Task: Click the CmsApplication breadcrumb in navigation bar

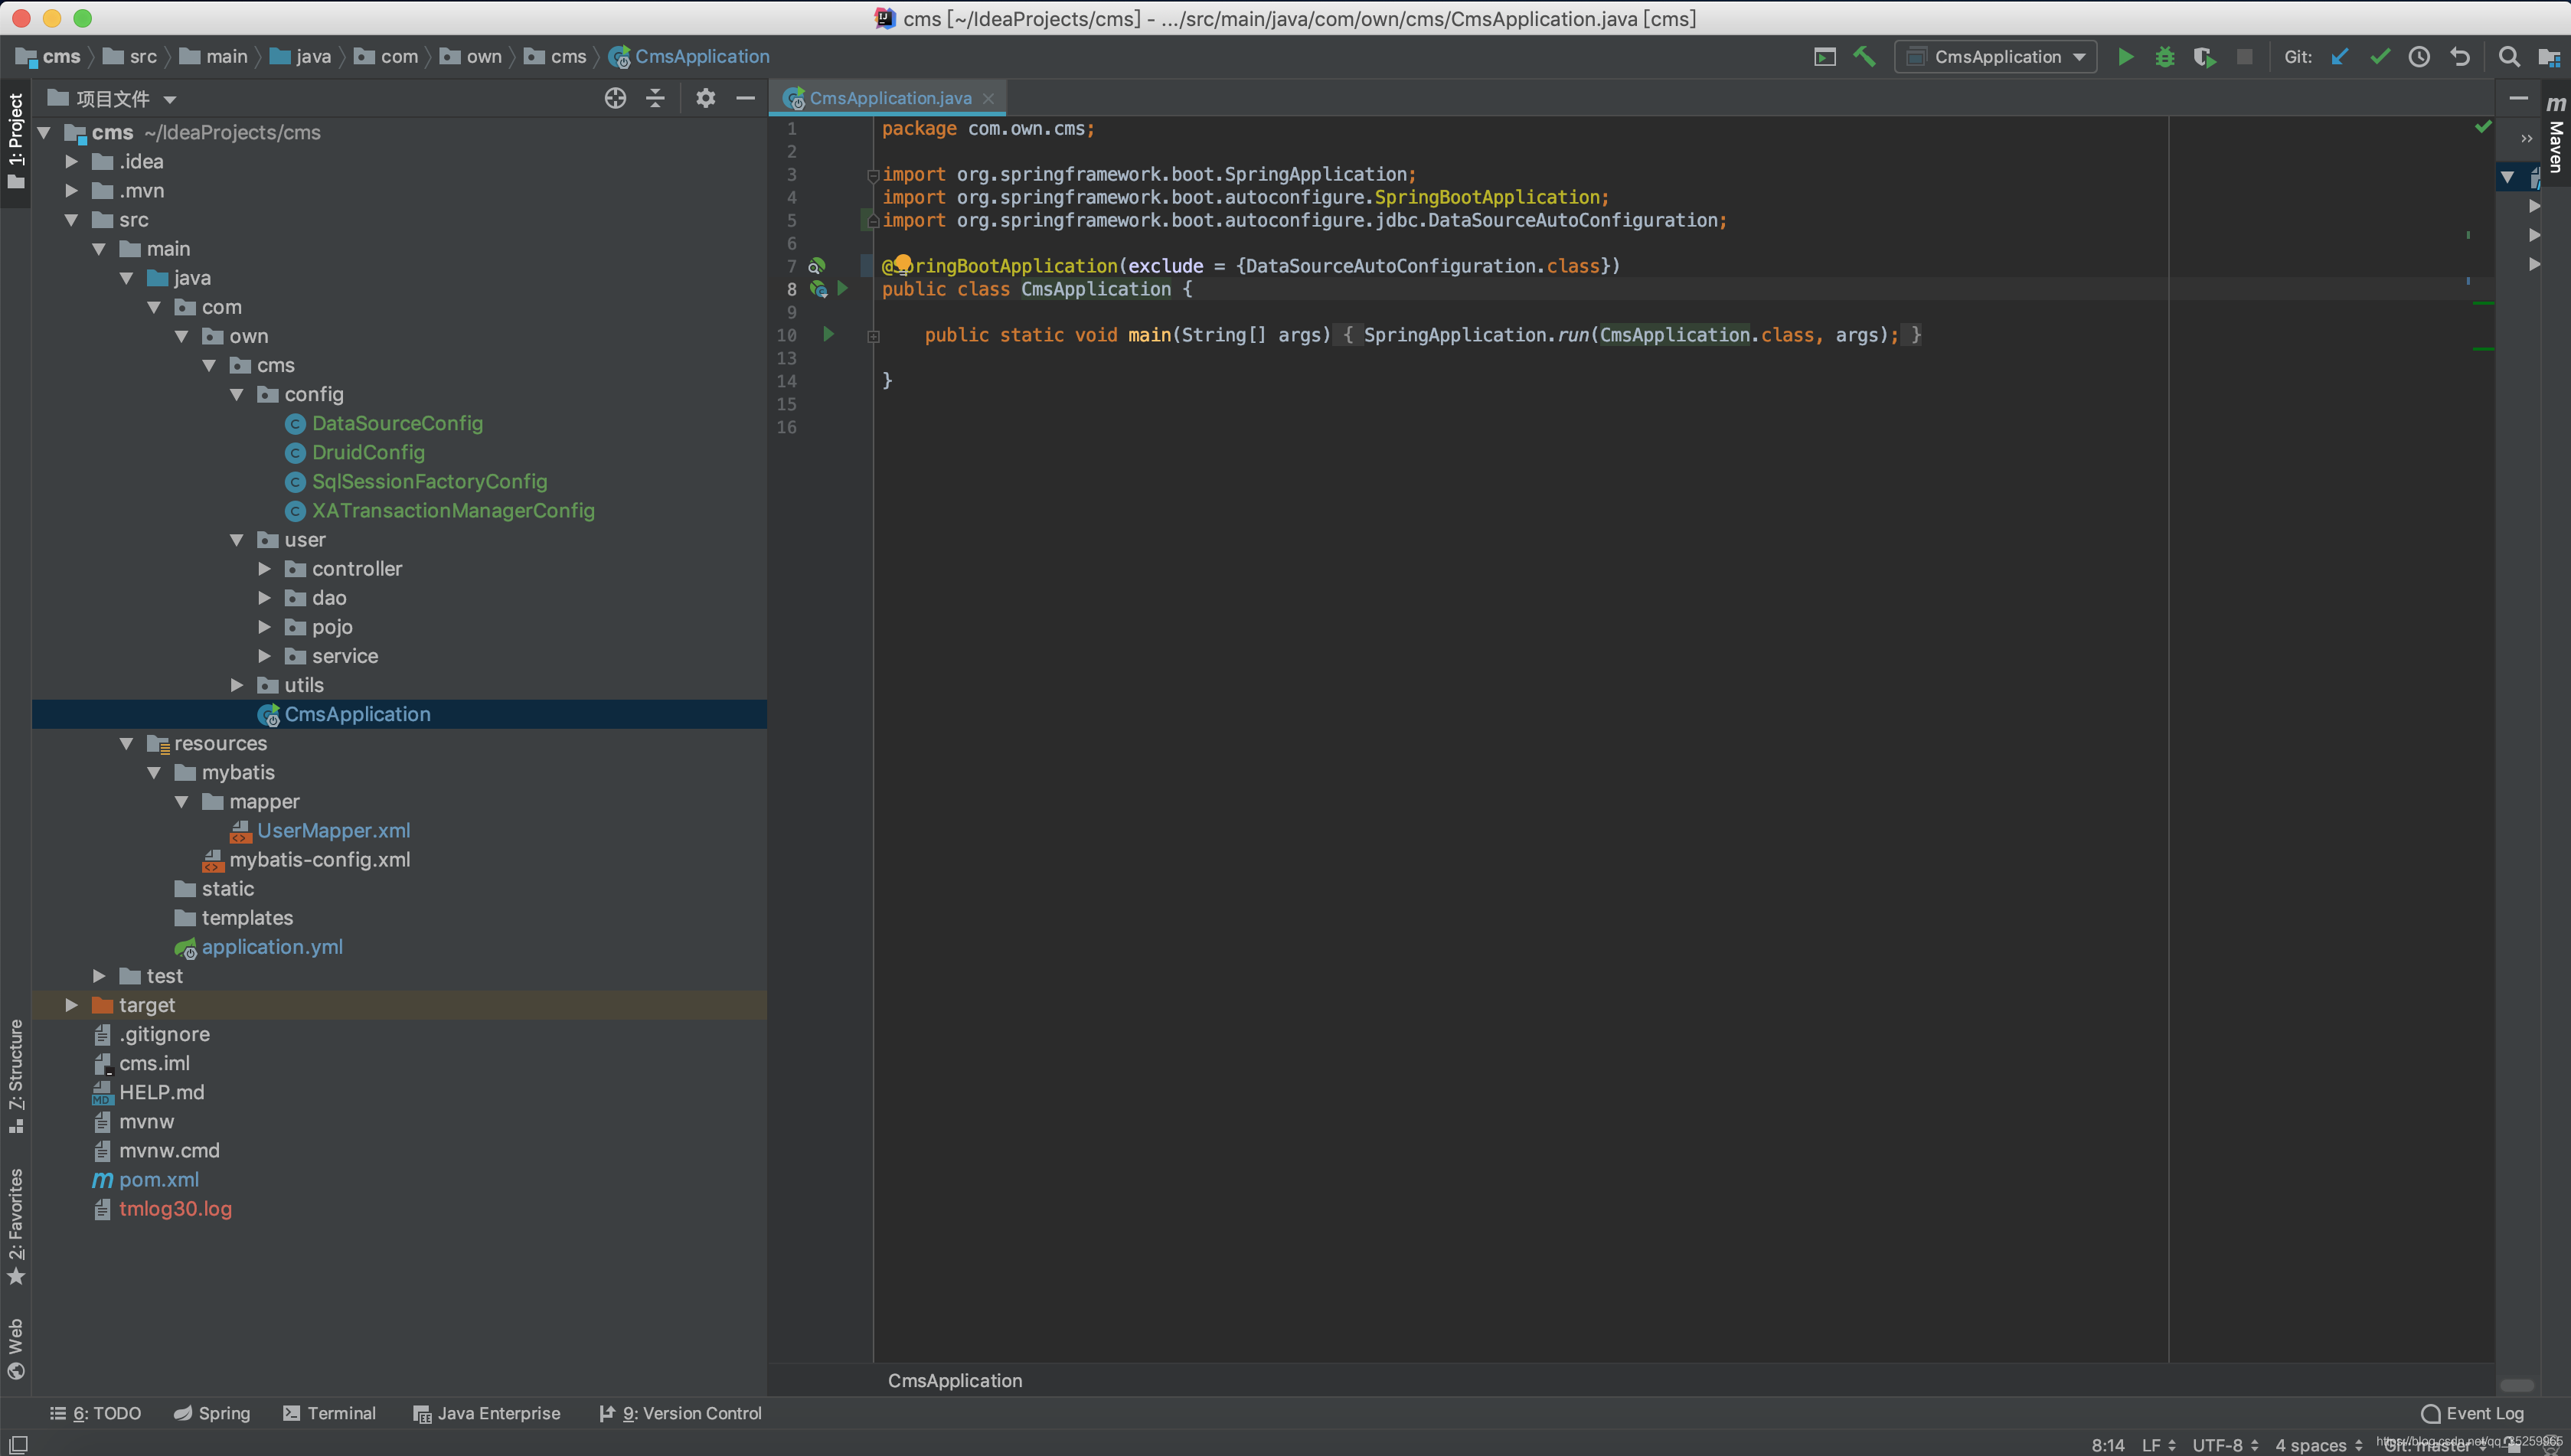Action: click(689, 57)
